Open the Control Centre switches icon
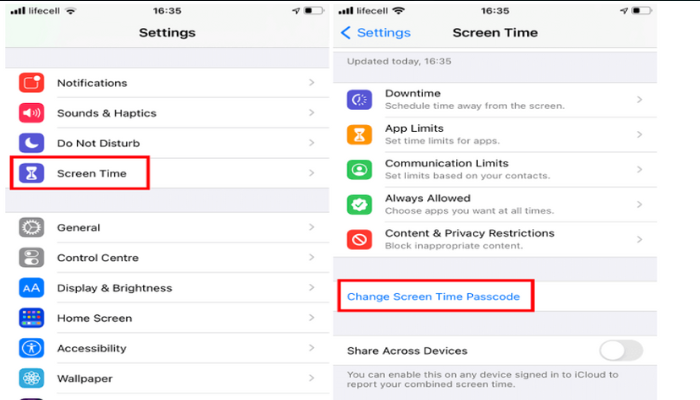700x400 pixels. [x=31, y=258]
